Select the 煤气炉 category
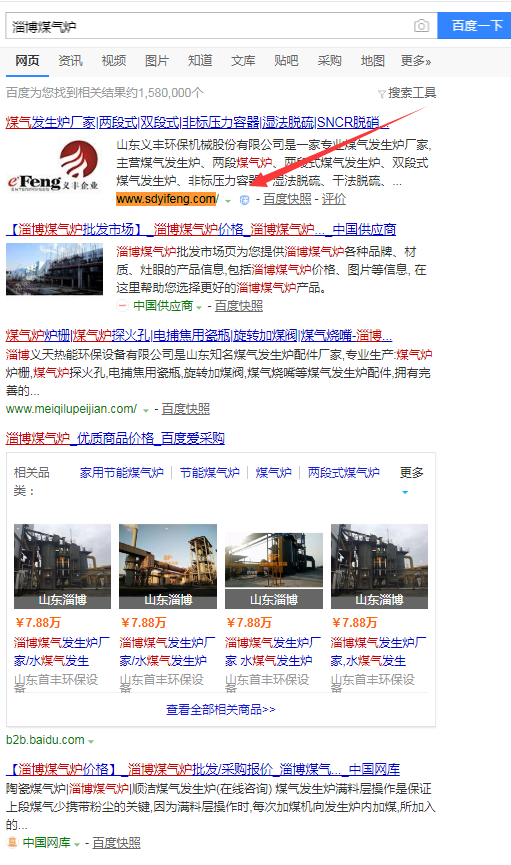Screen dimensions: 511x865 [x=273, y=473]
